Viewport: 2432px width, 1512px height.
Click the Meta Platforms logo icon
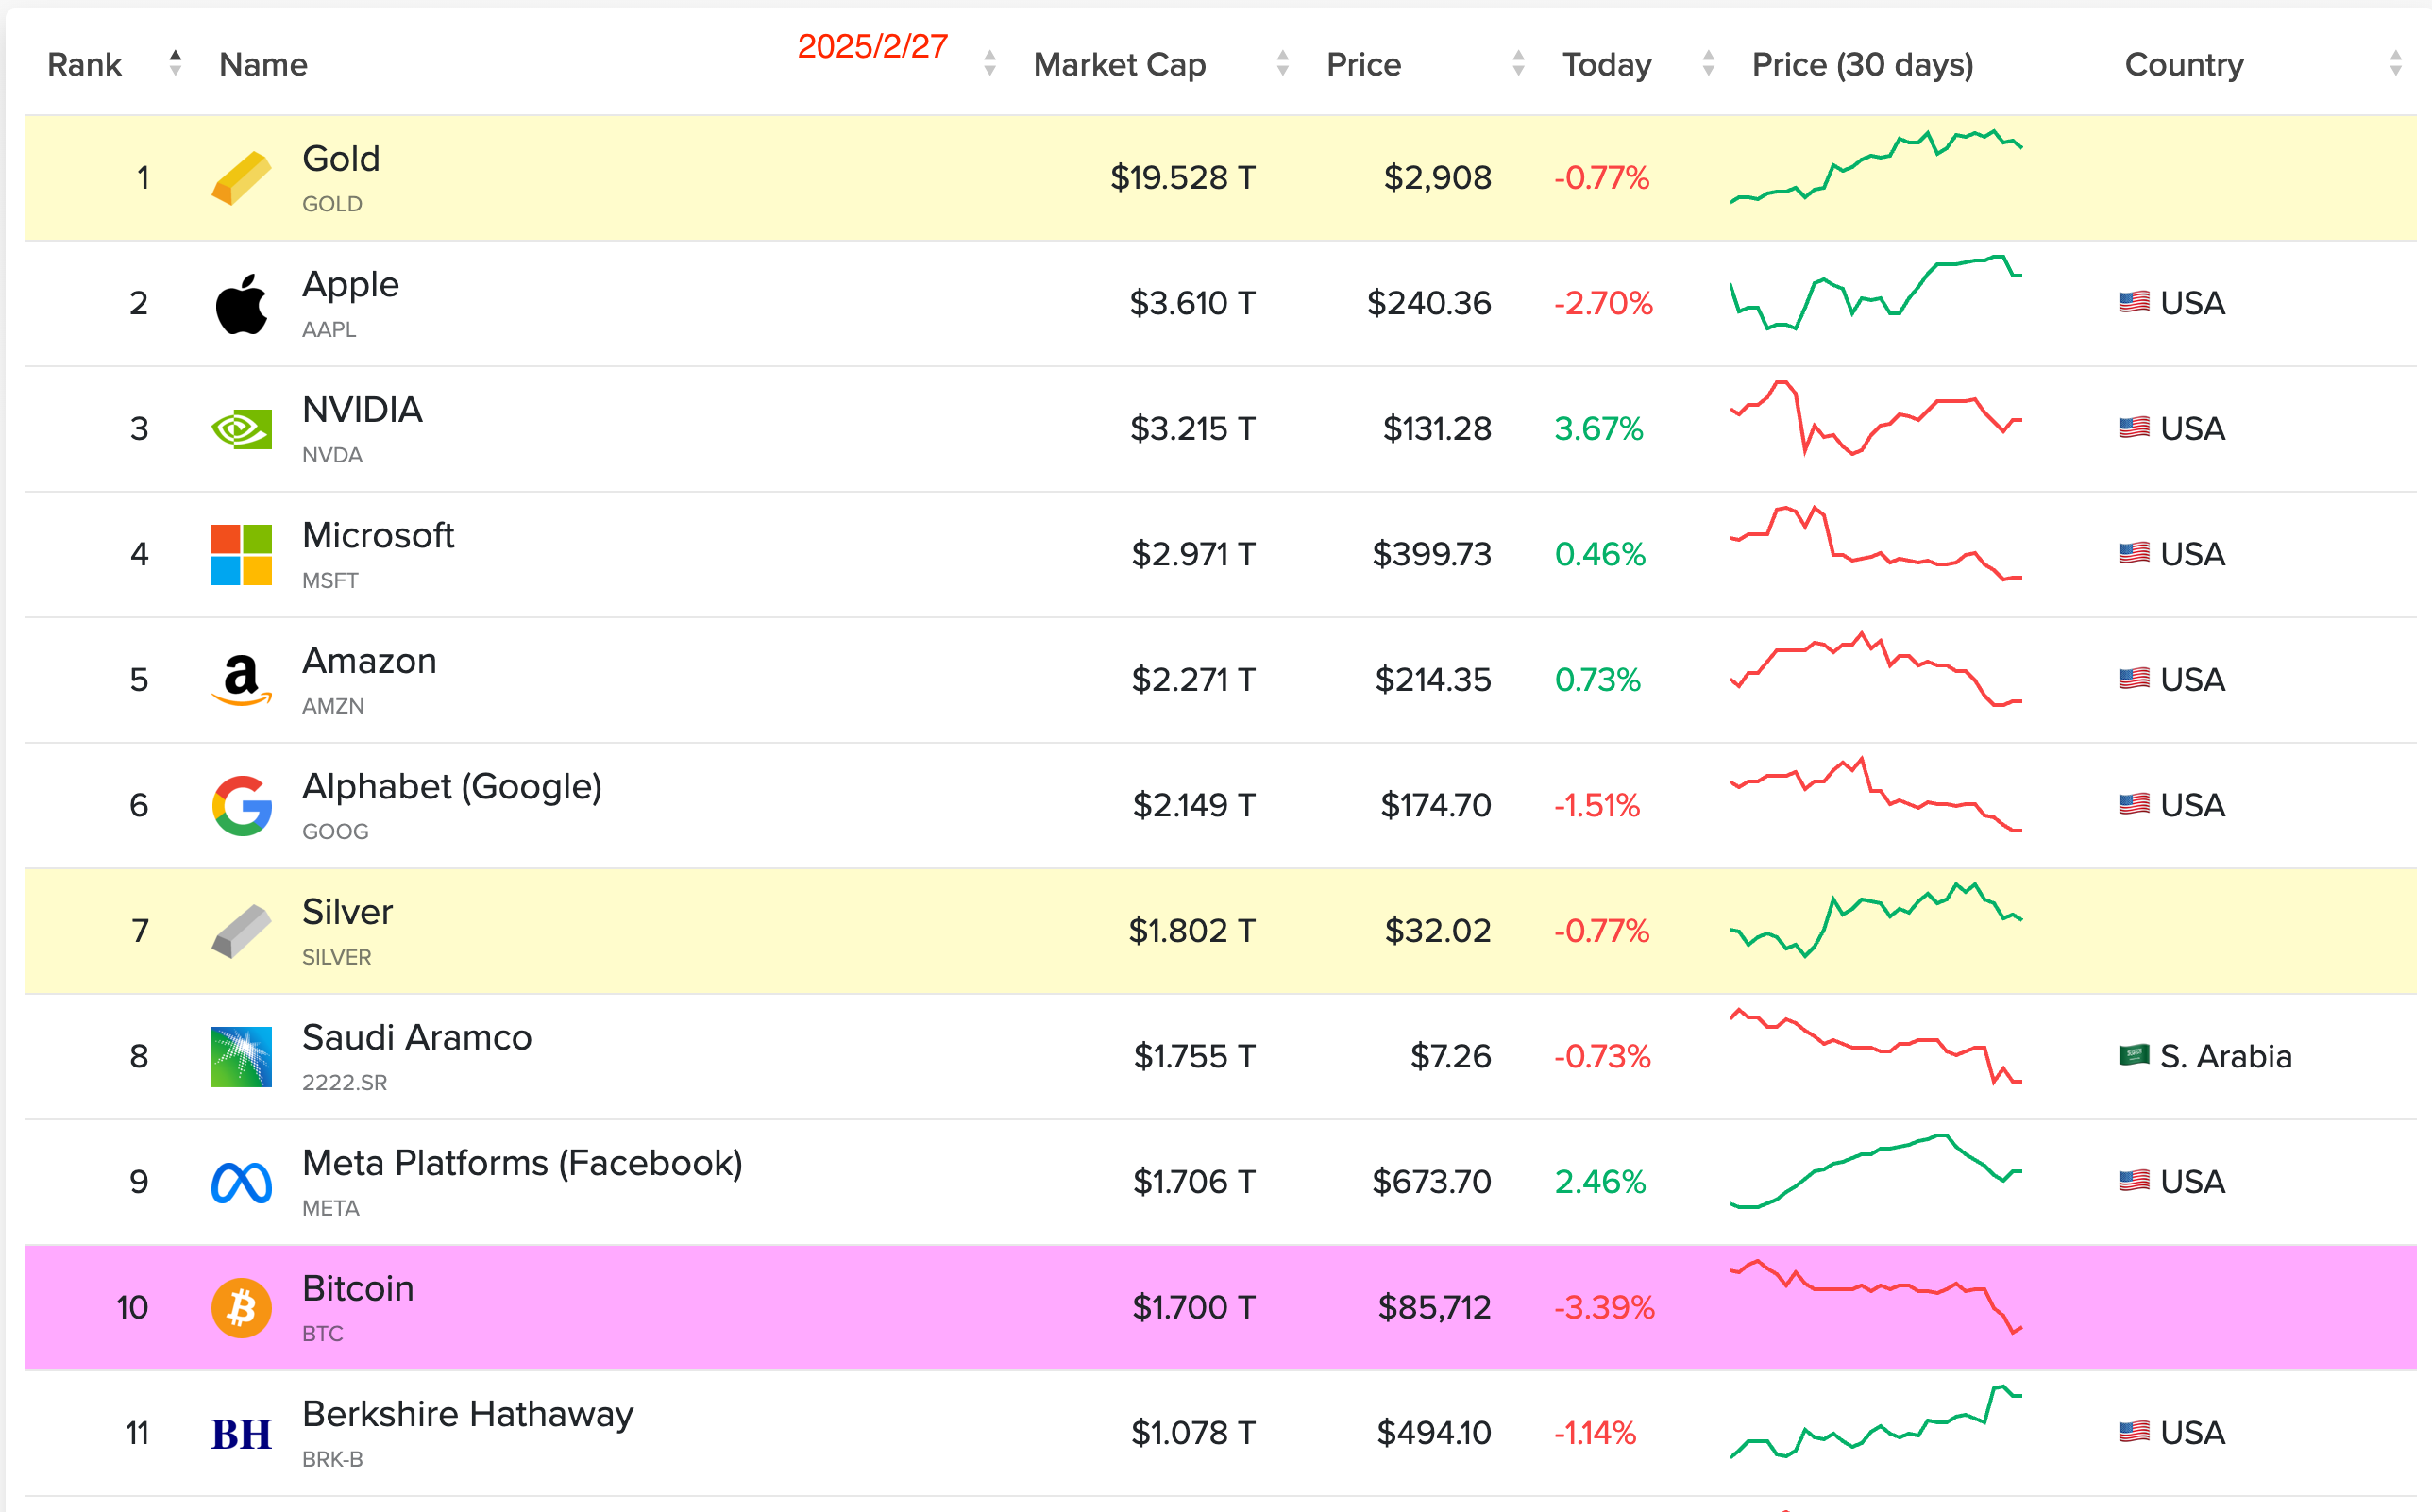(241, 1183)
